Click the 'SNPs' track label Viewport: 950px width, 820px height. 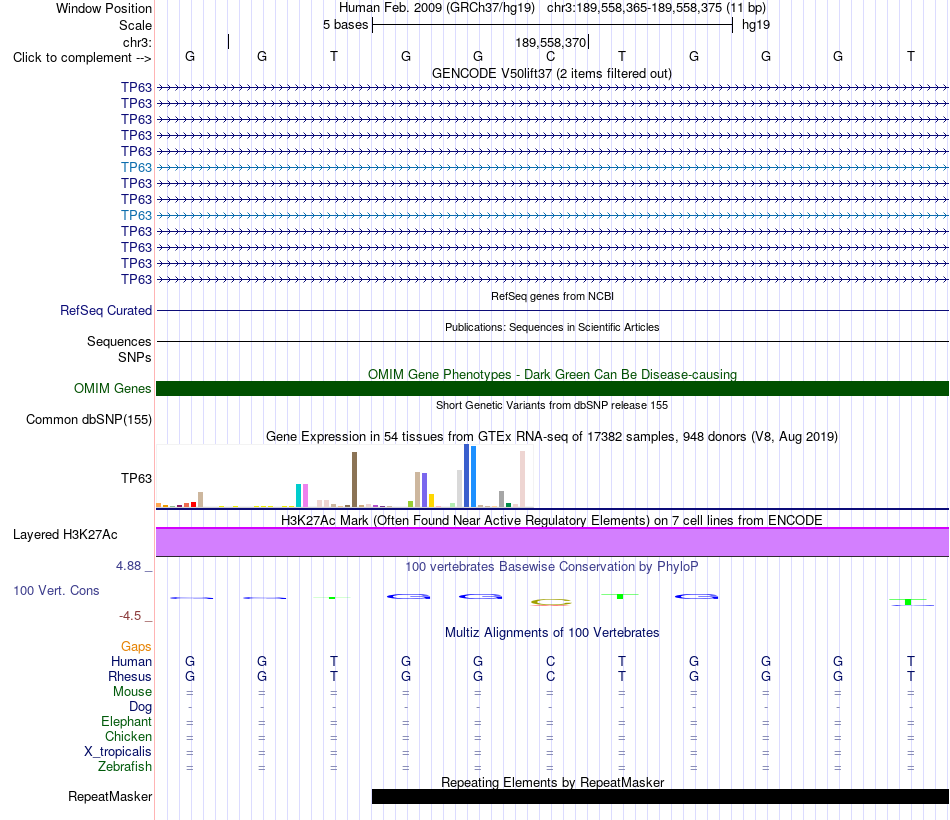[x=135, y=358]
